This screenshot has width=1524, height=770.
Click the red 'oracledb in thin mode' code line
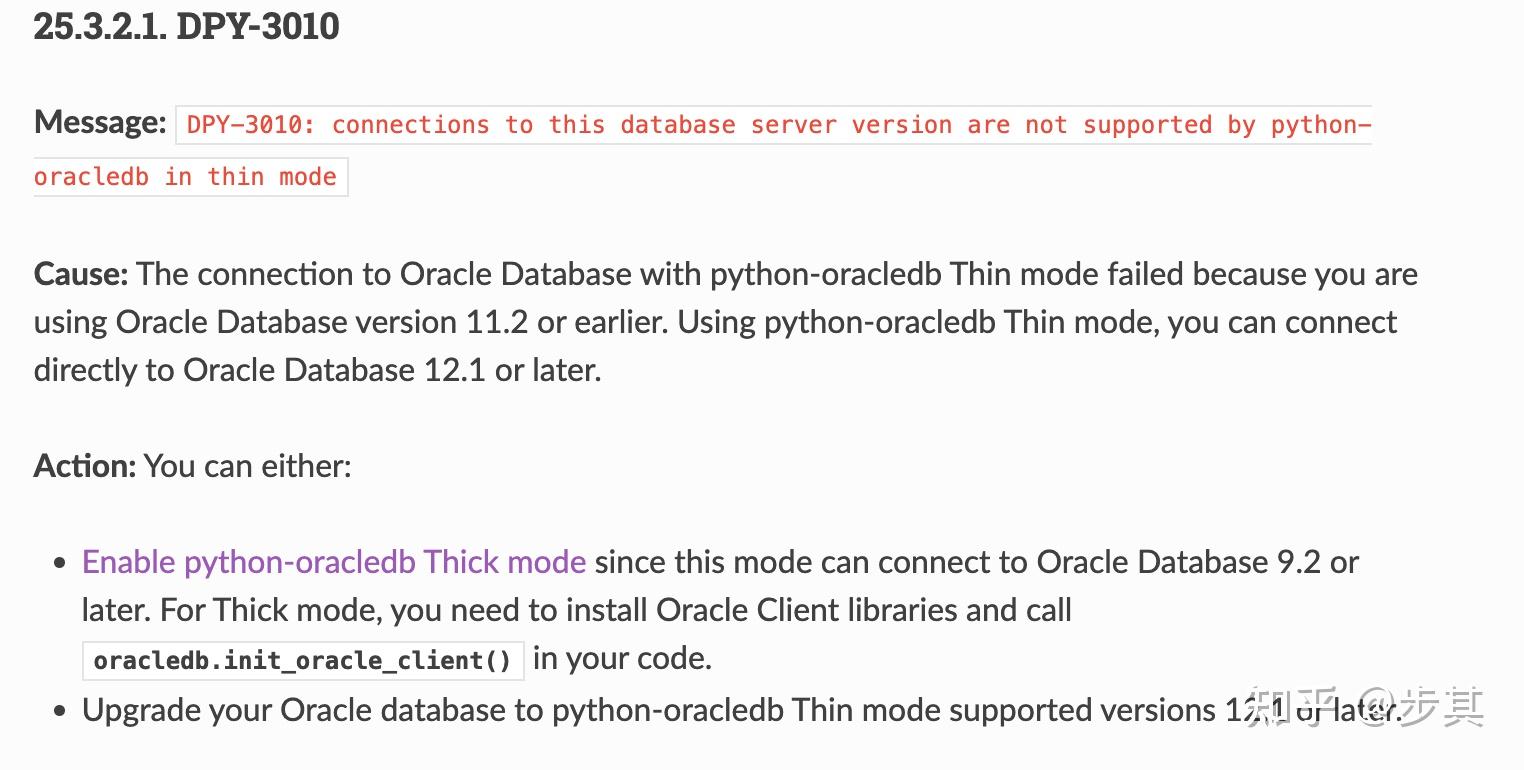[185, 177]
